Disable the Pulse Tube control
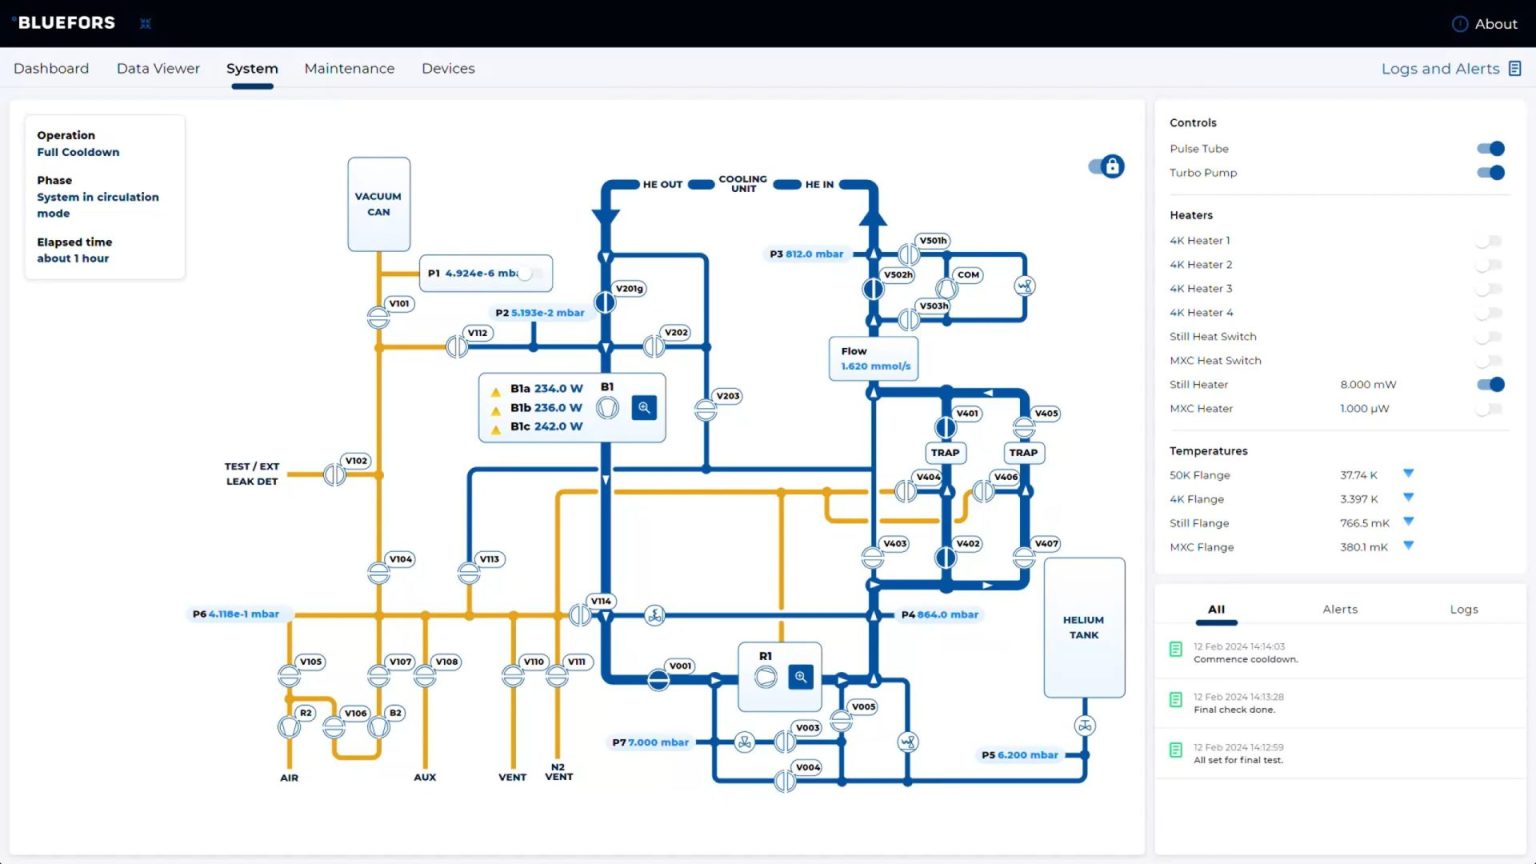 1491,148
